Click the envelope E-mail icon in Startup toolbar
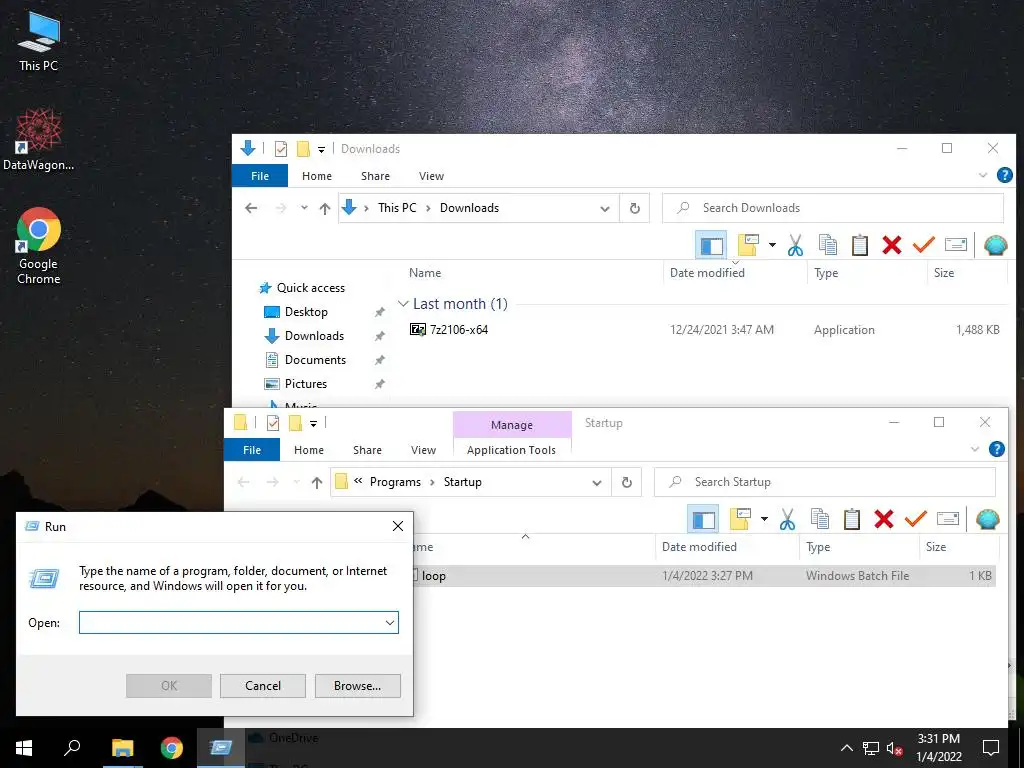 pos(948,520)
